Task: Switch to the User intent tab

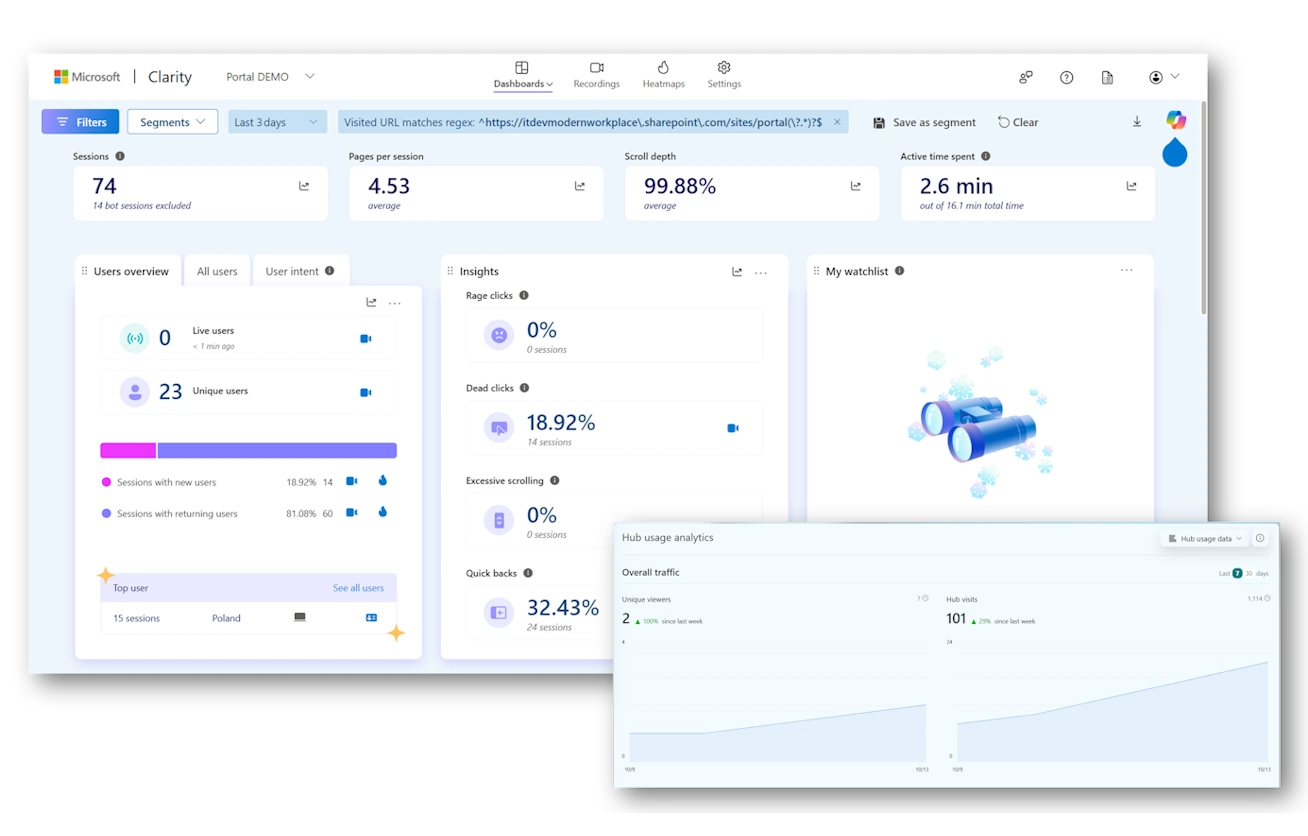Action: point(299,271)
